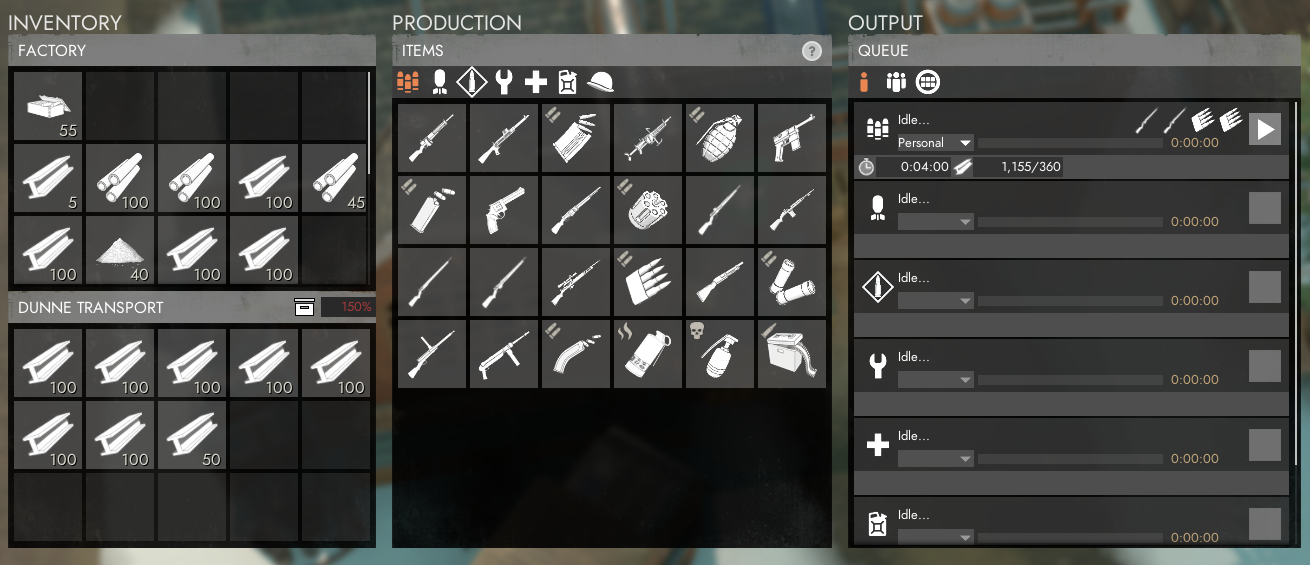Switch to the fuel canister category
Image resolution: width=1310 pixels, height=565 pixels.
567,82
